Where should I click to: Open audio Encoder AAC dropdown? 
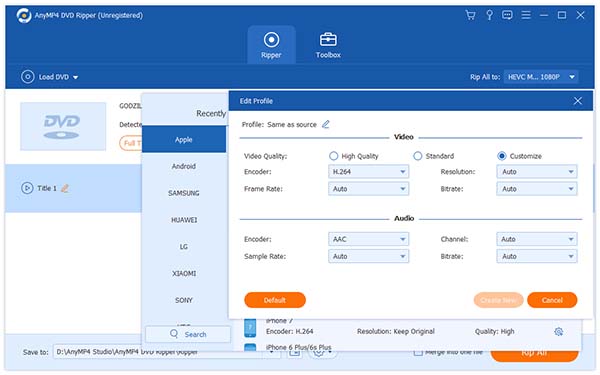368,239
